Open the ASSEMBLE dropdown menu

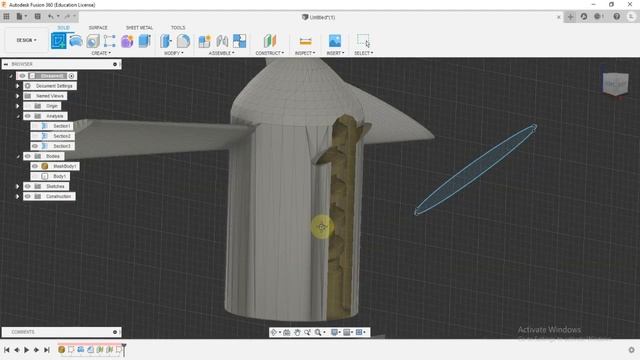point(221,53)
